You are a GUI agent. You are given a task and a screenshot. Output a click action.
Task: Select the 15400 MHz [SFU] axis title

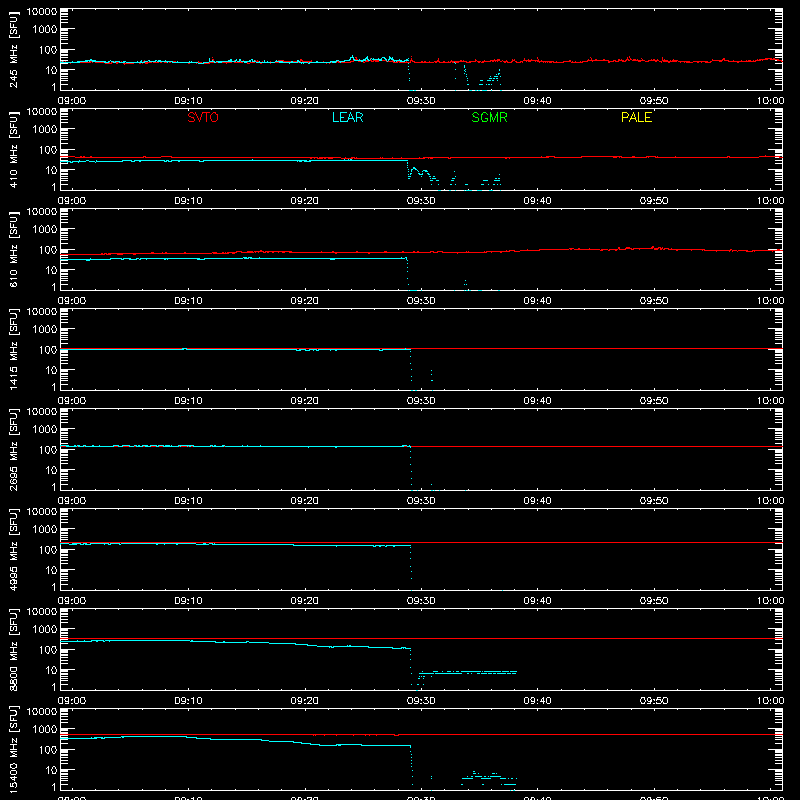click(13, 749)
